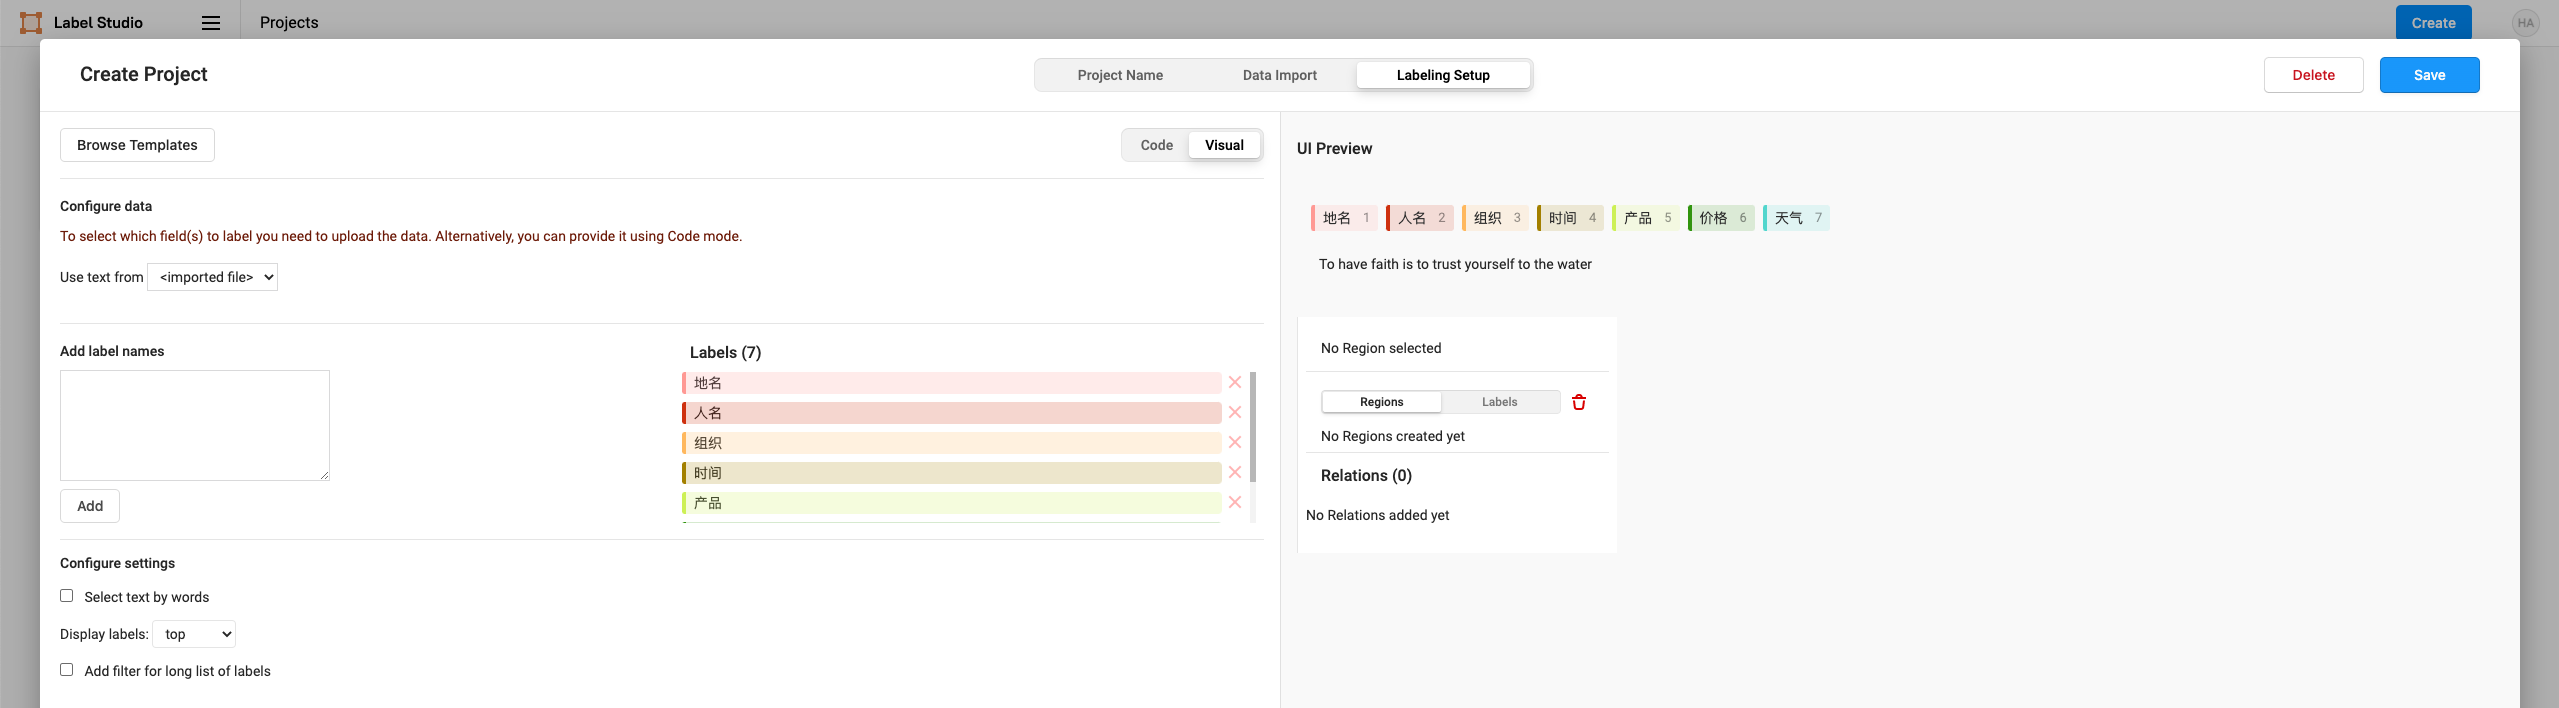Open the Use text from dropdown
The height and width of the screenshot is (708, 2559).
tap(212, 277)
